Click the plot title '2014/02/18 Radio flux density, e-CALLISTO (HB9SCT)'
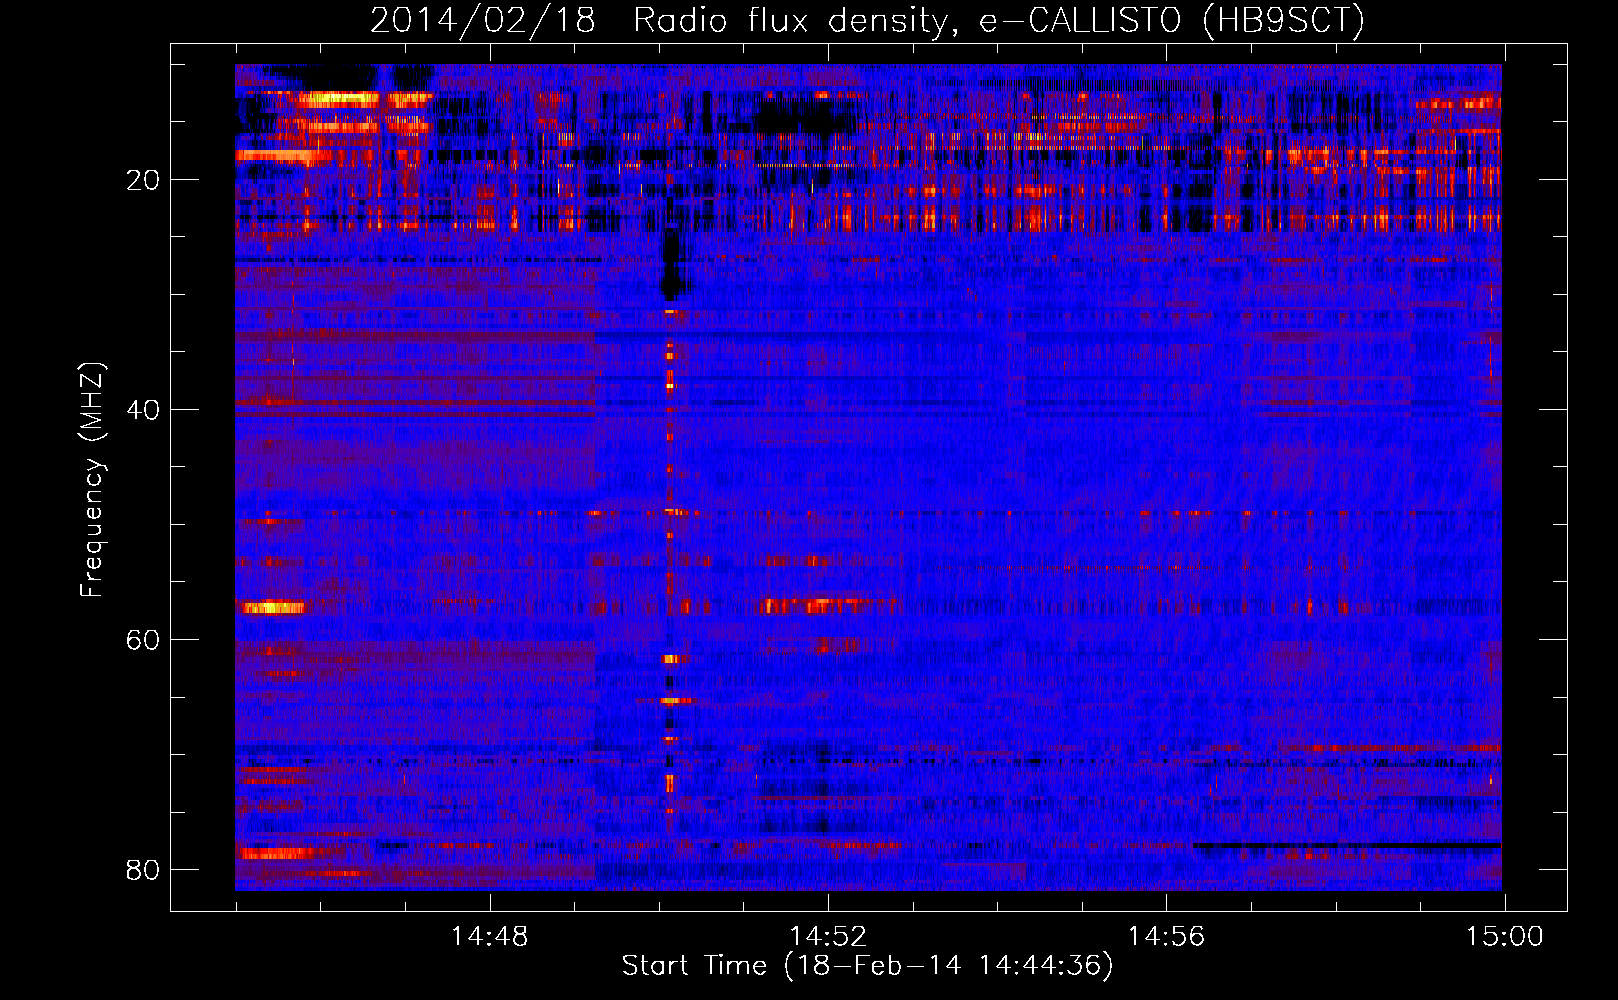Image resolution: width=1618 pixels, height=1000 pixels. tap(867, 20)
